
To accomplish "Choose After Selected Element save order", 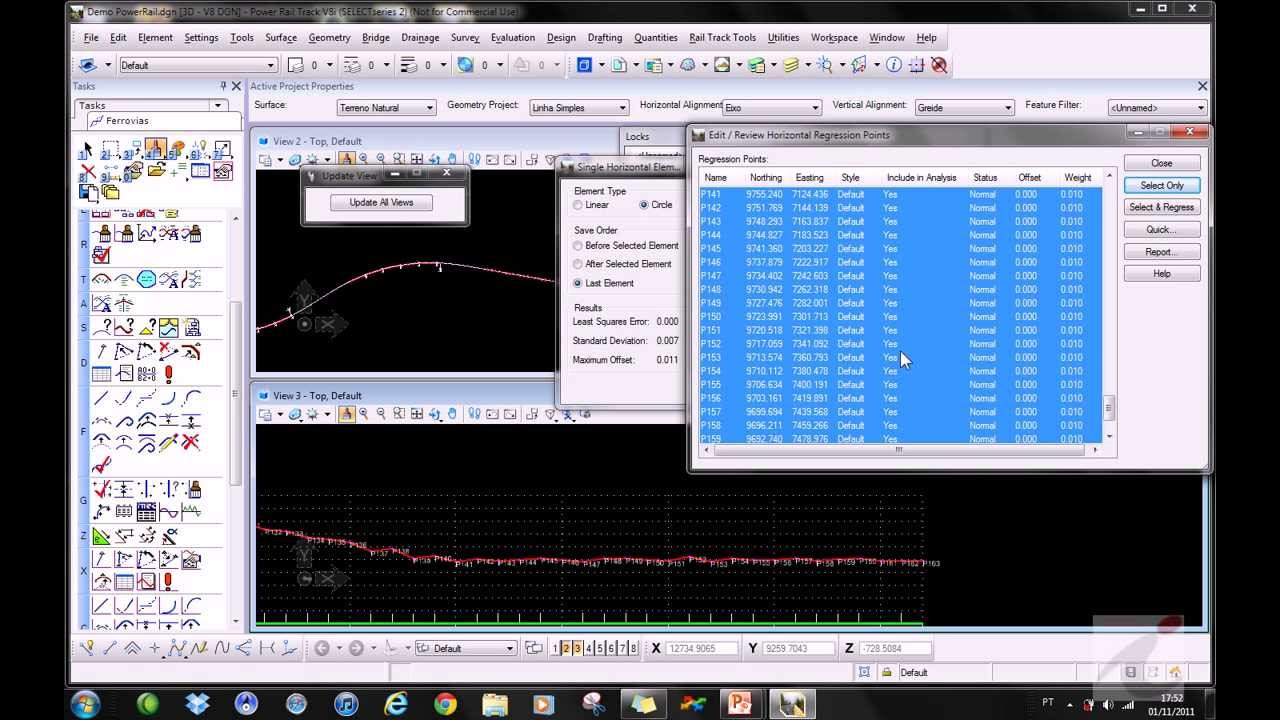I will coord(578,264).
